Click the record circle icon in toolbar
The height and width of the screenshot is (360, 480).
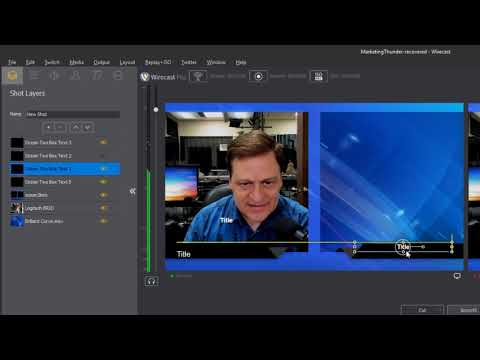pyautogui.click(x=258, y=76)
